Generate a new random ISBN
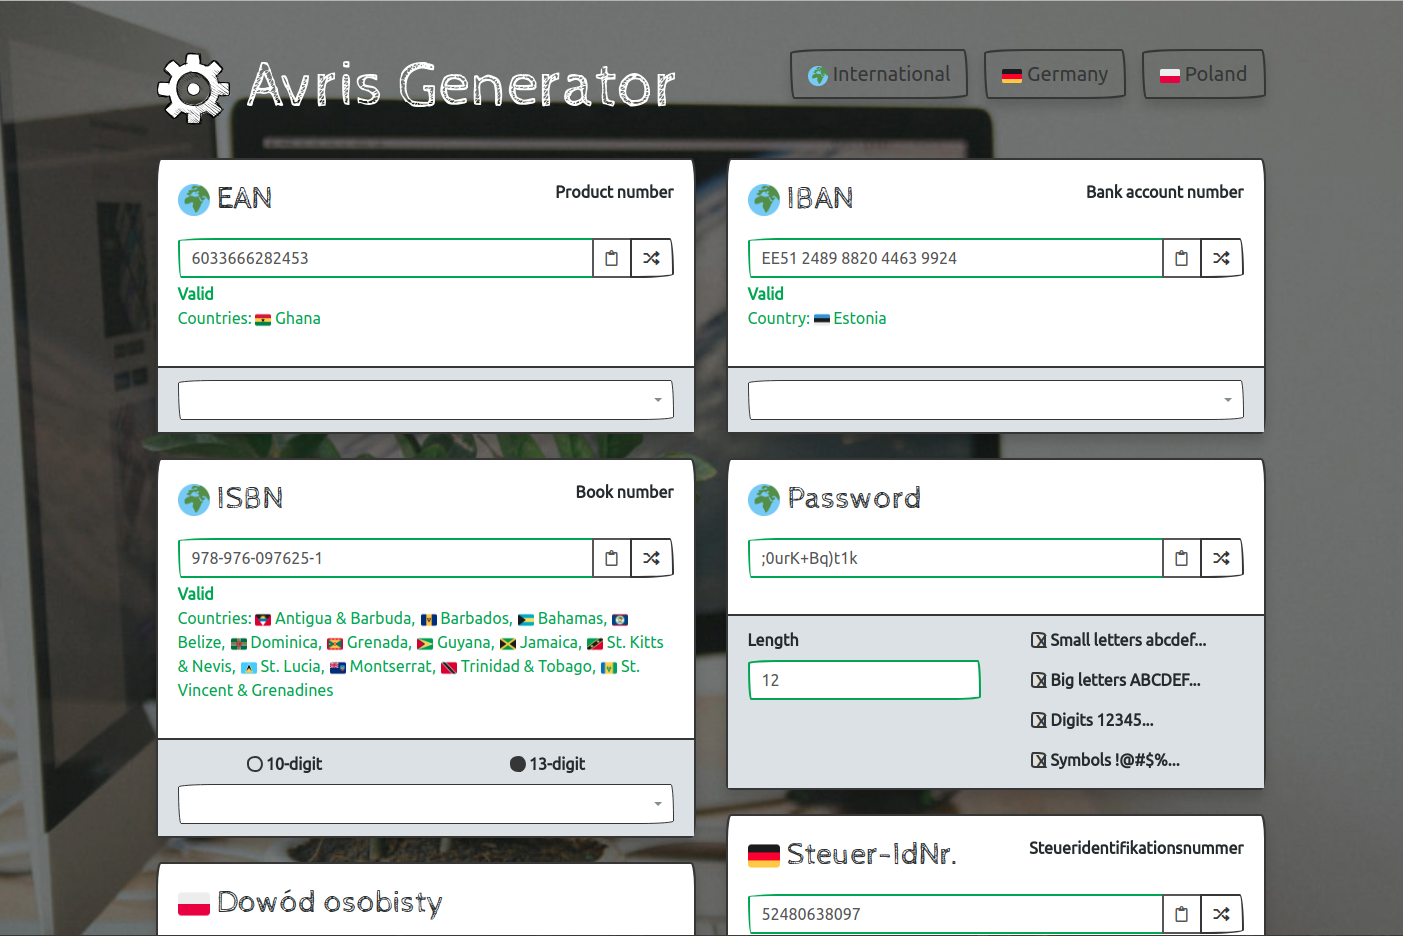 (652, 558)
